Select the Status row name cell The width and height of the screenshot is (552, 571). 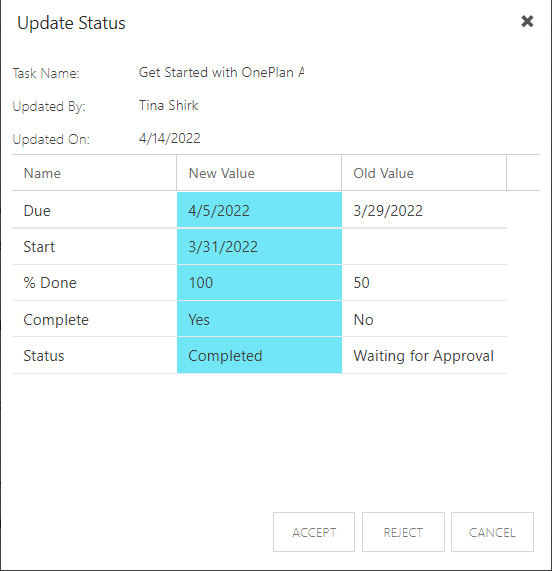[94, 355]
